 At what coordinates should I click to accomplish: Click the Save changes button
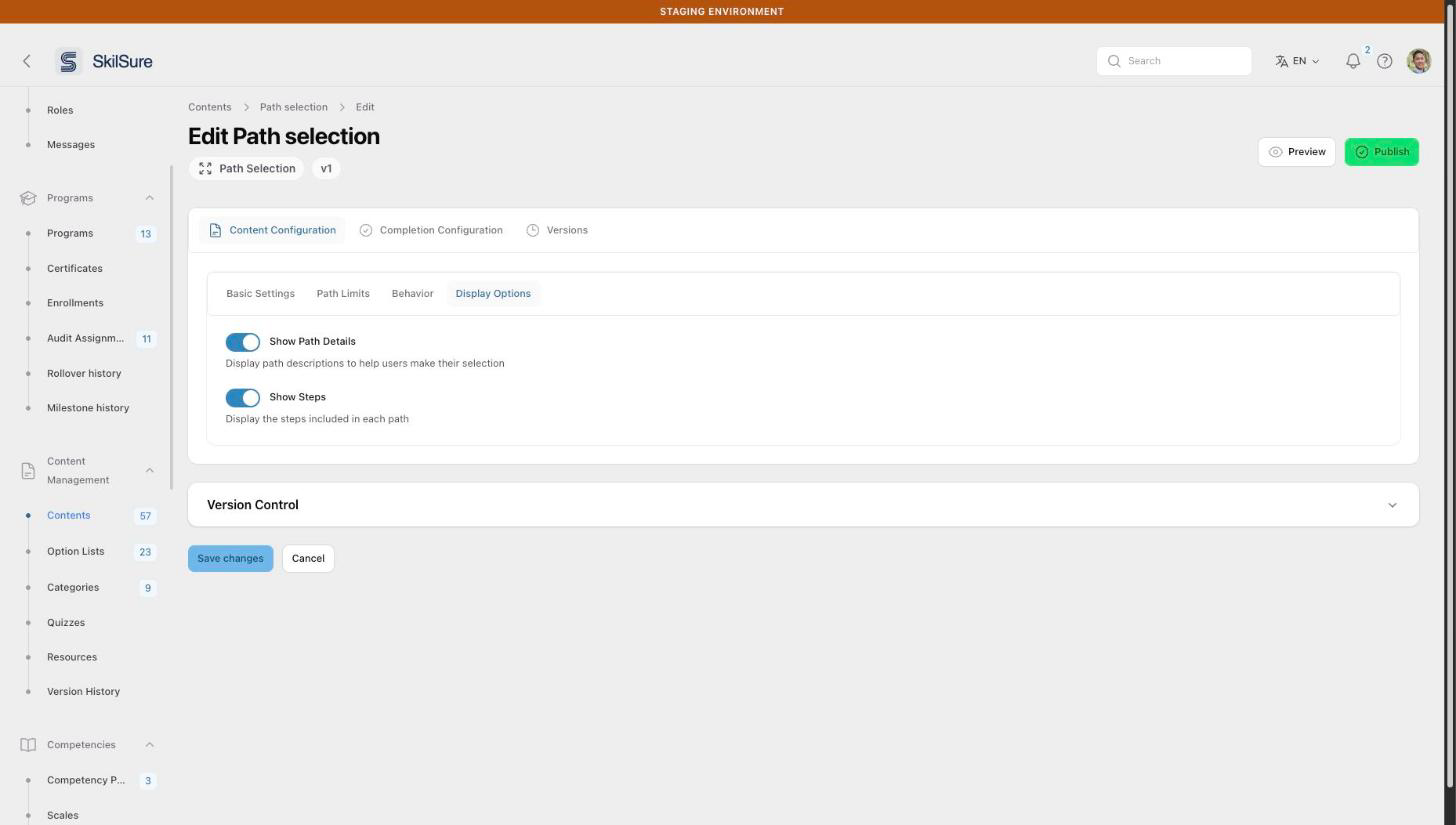click(x=230, y=559)
